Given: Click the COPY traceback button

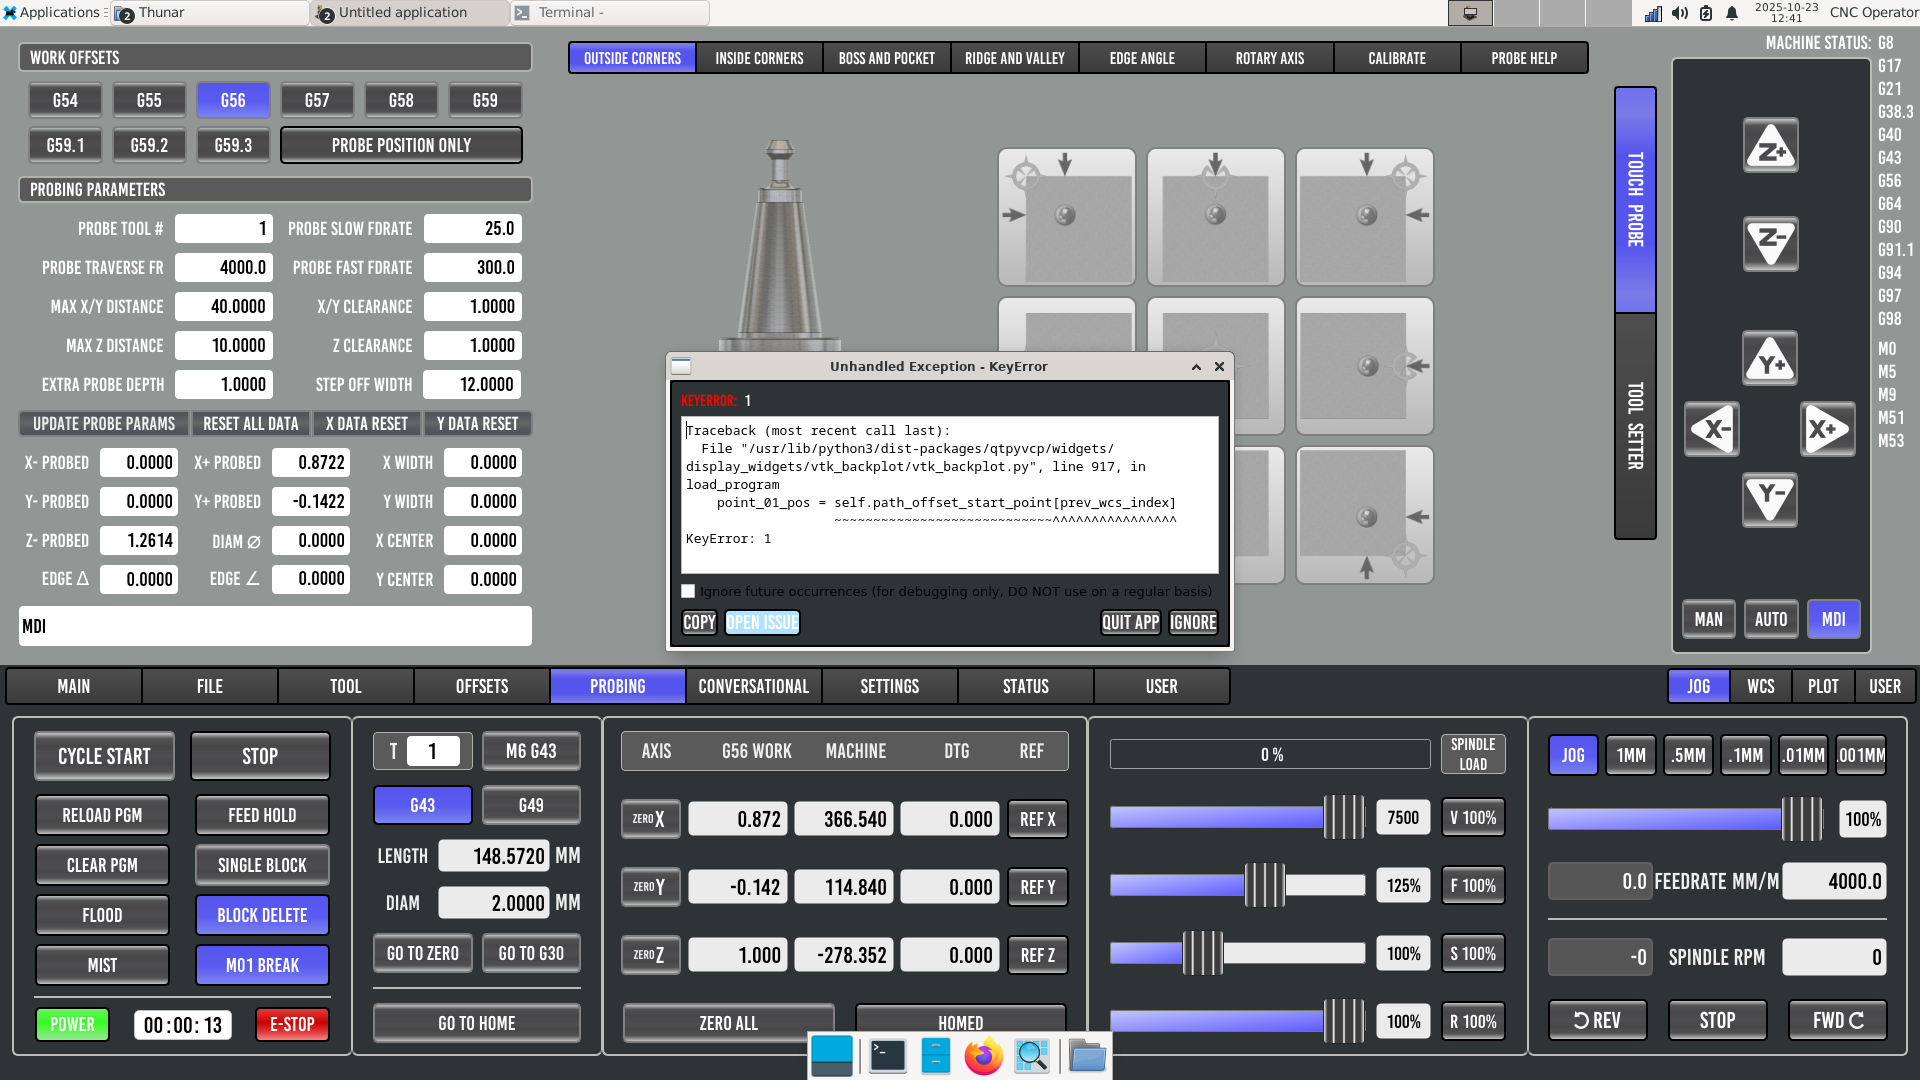Looking at the screenshot, I should [698, 622].
